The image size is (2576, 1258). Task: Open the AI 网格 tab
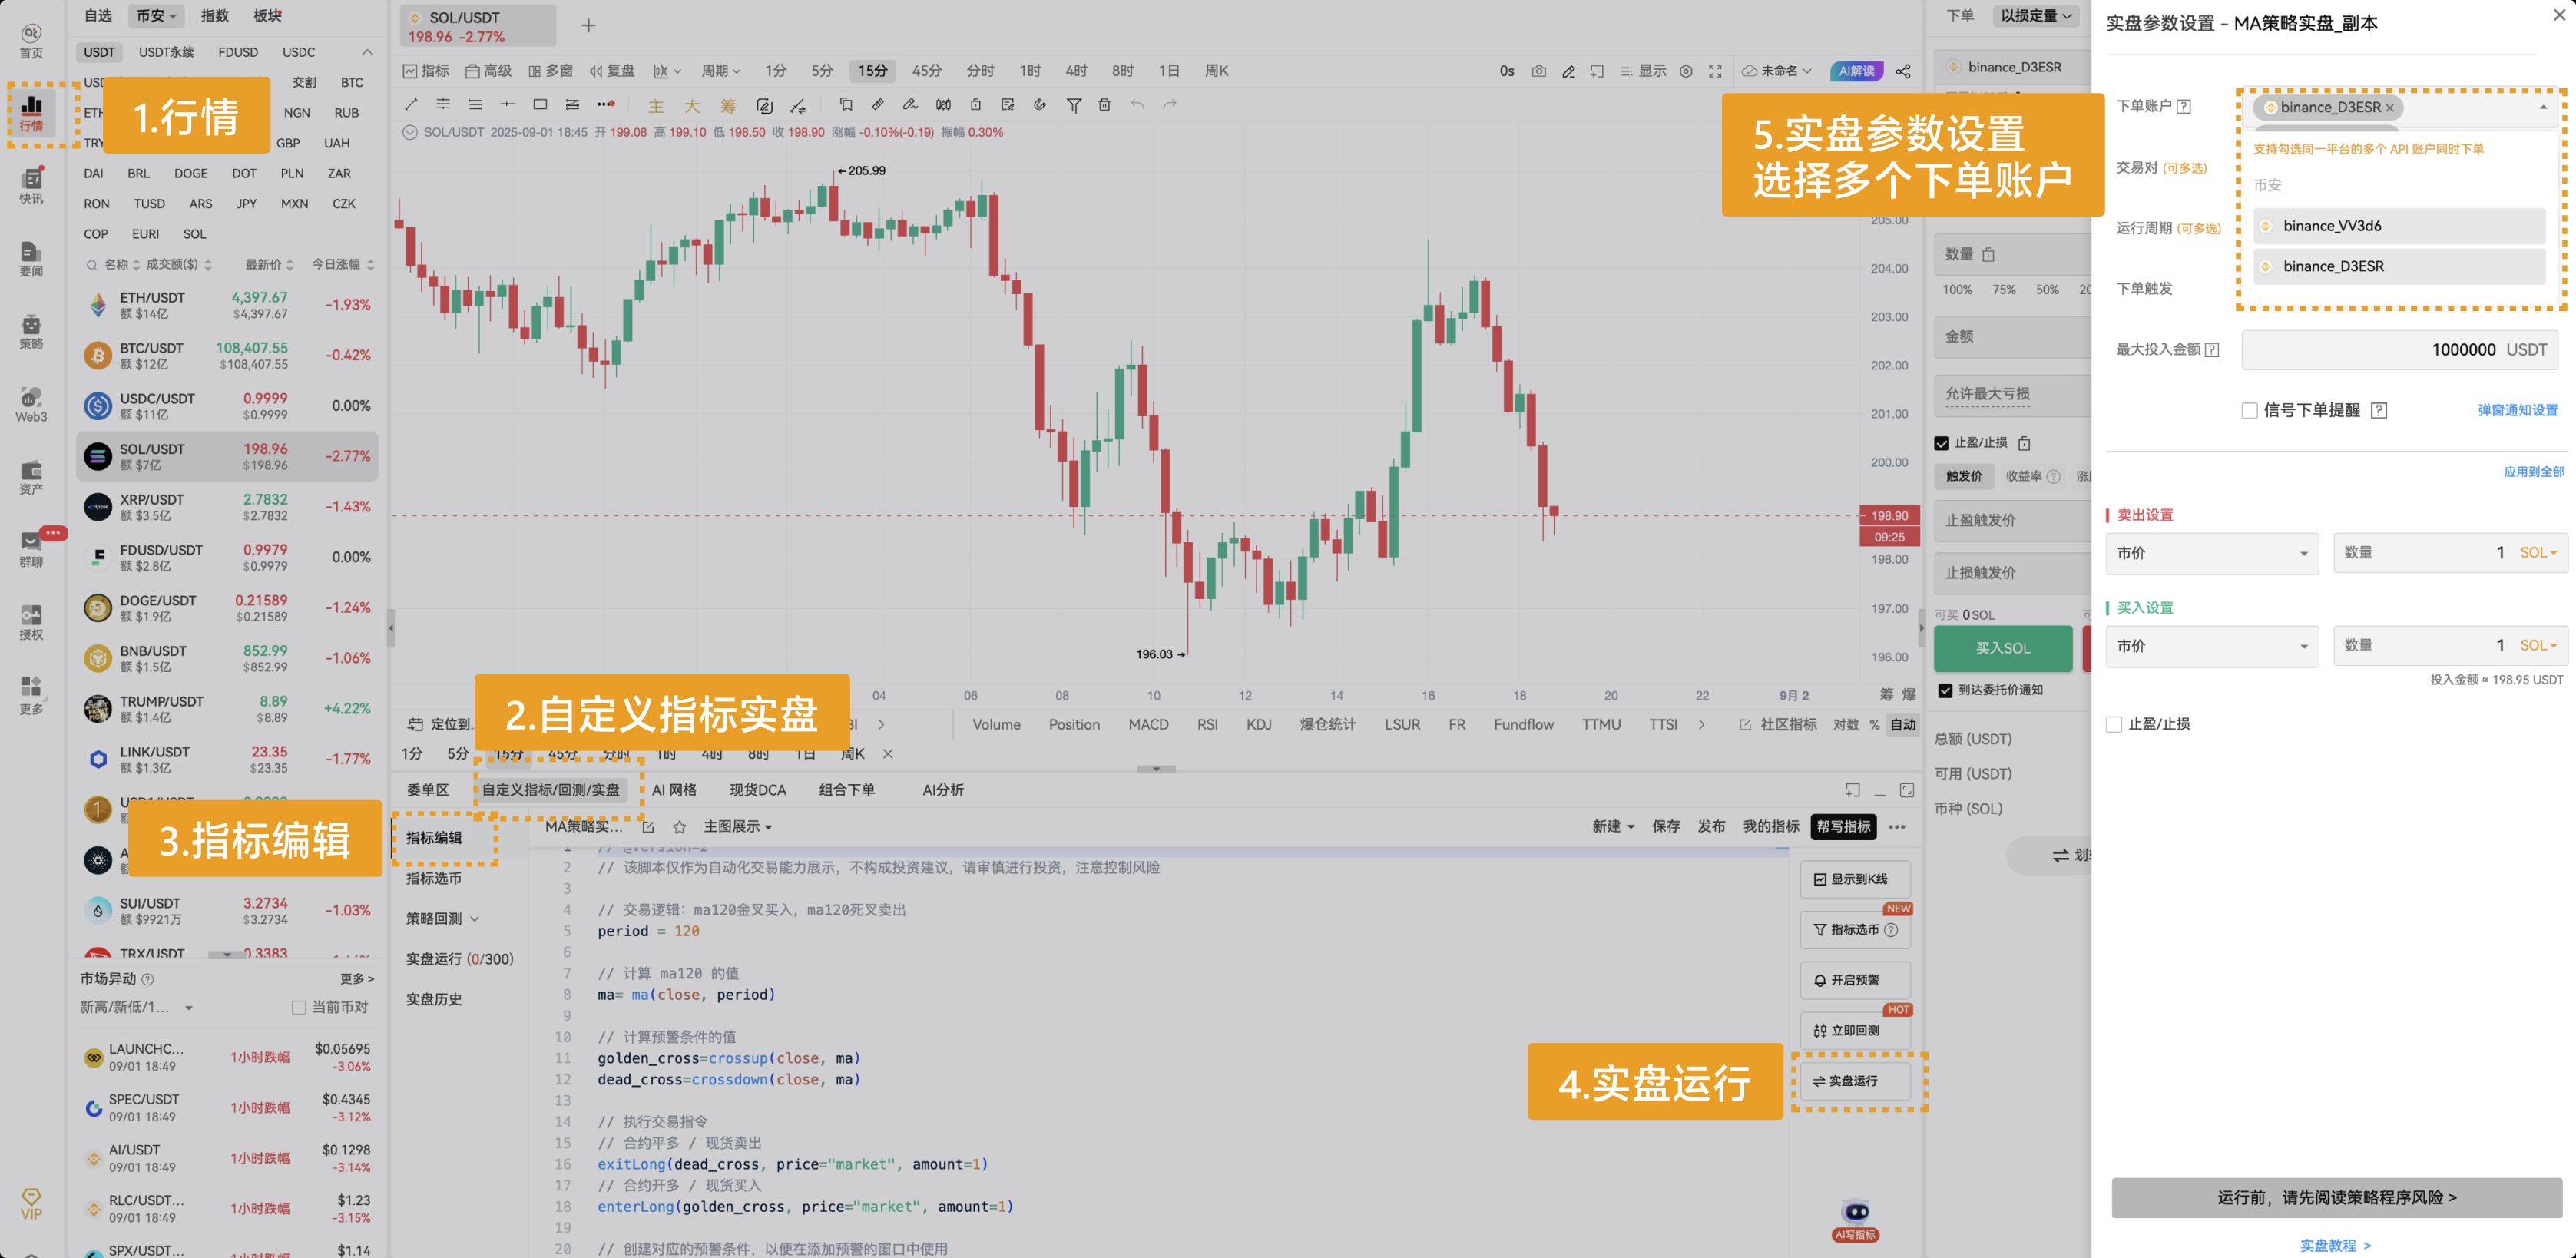pyautogui.click(x=674, y=790)
